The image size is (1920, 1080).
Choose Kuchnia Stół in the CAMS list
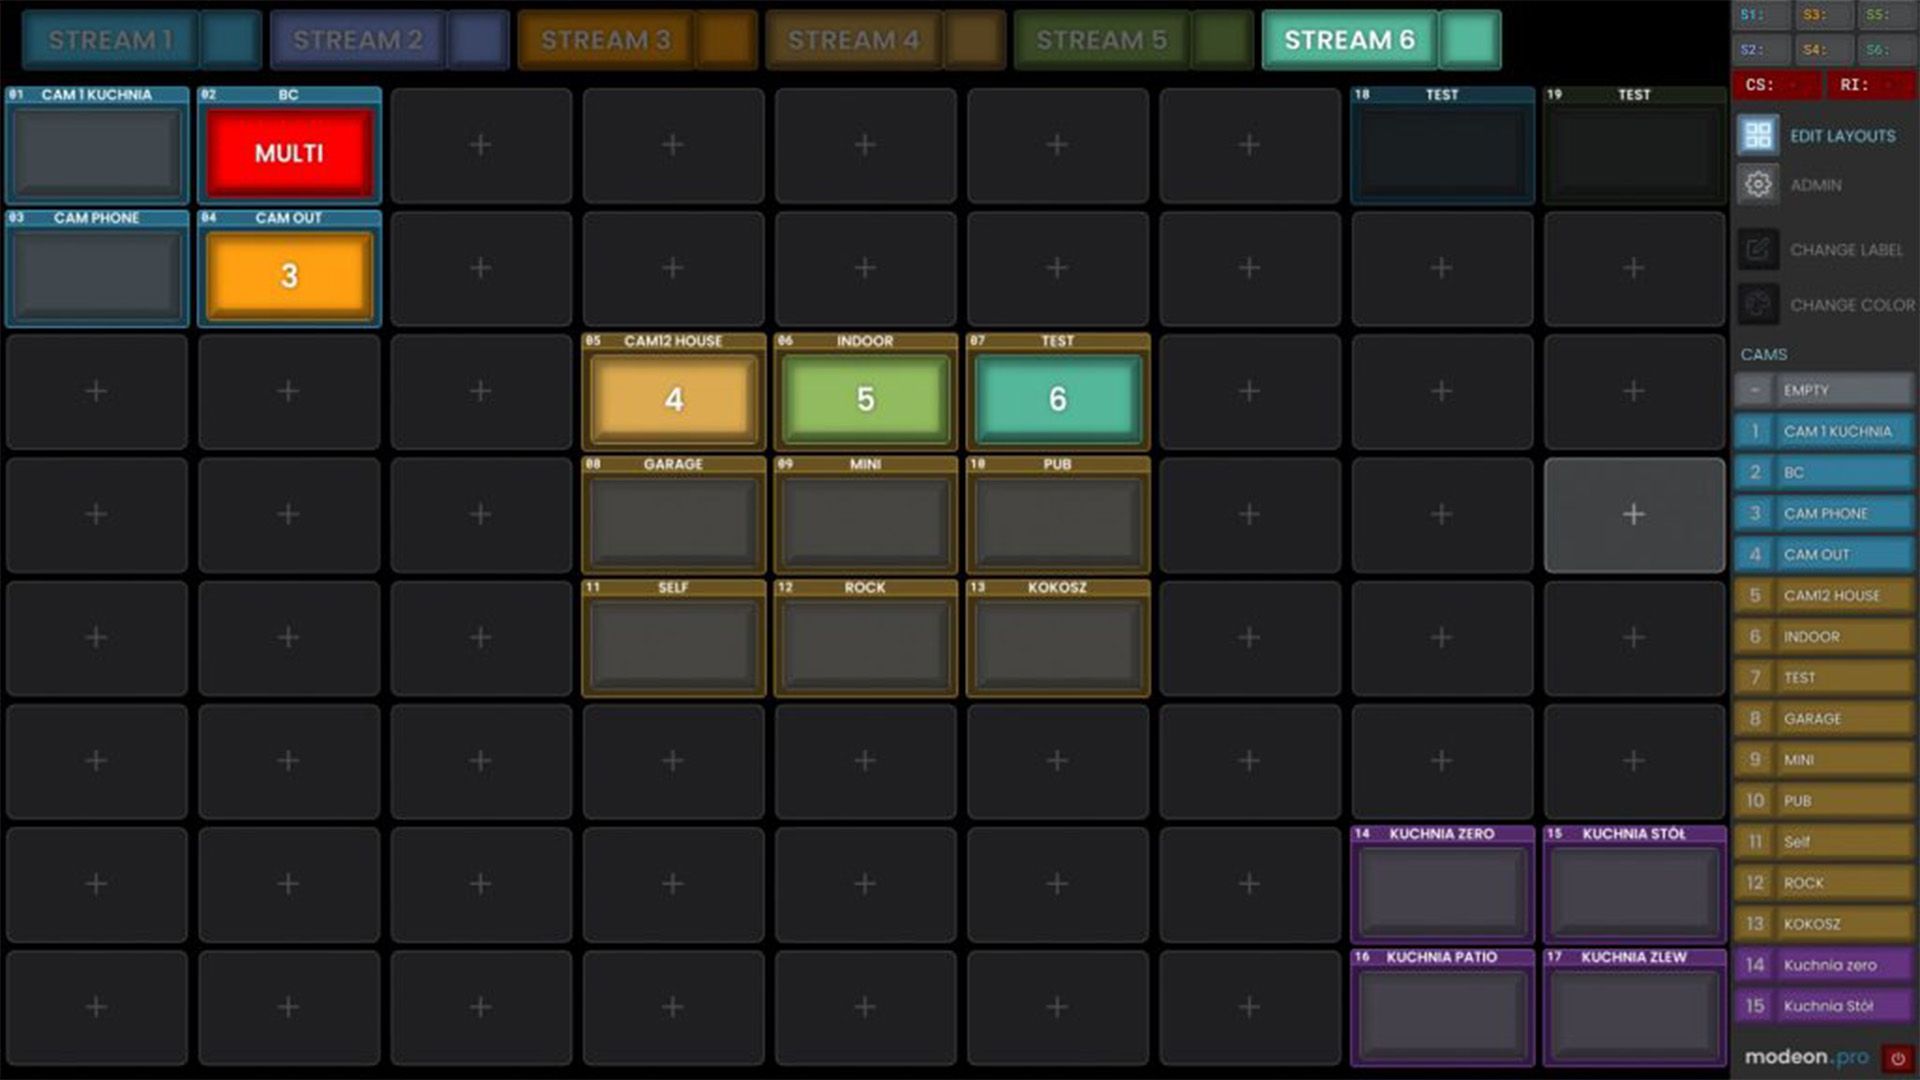coord(1824,1005)
